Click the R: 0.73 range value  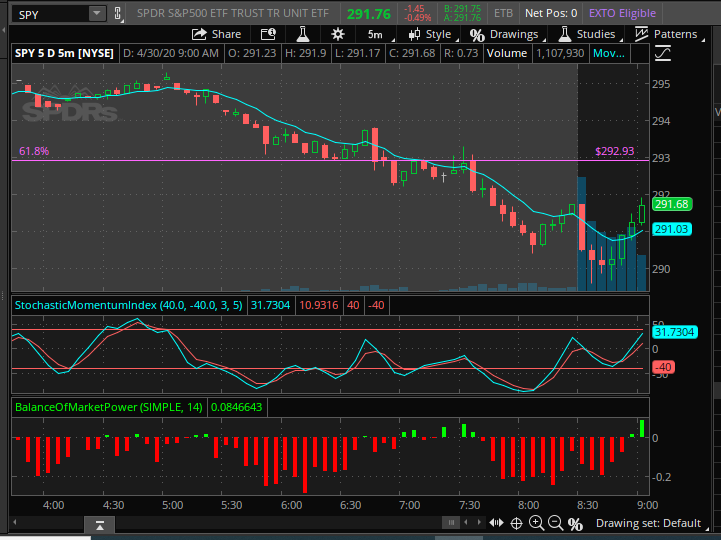click(x=461, y=53)
